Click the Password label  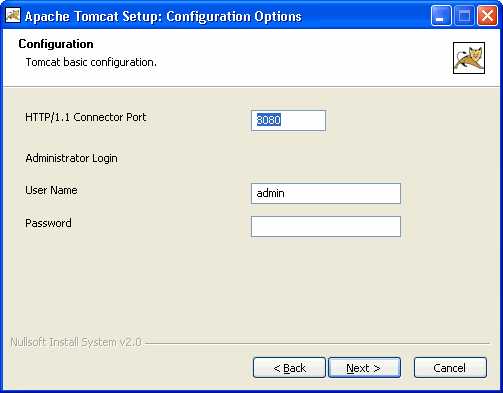pos(48,223)
